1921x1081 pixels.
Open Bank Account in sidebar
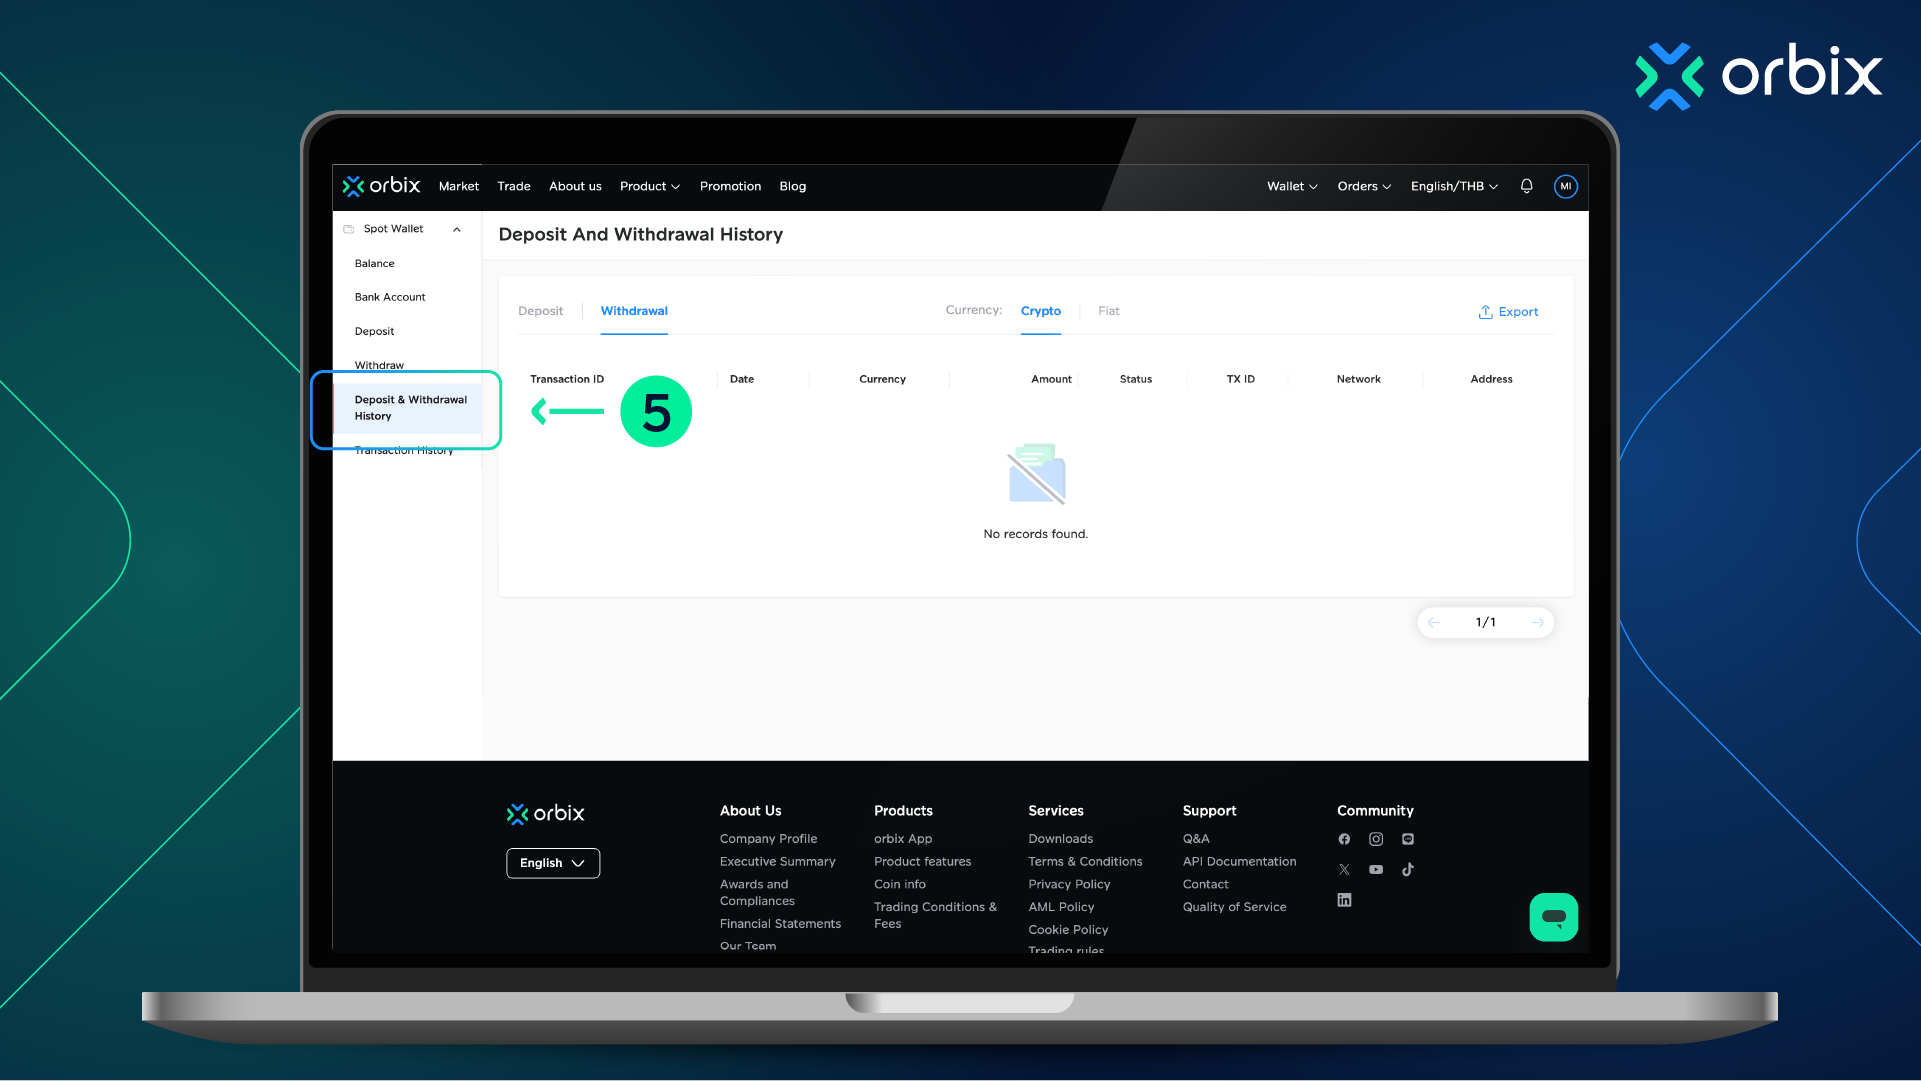pyautogui.click(x=390, y=297)
